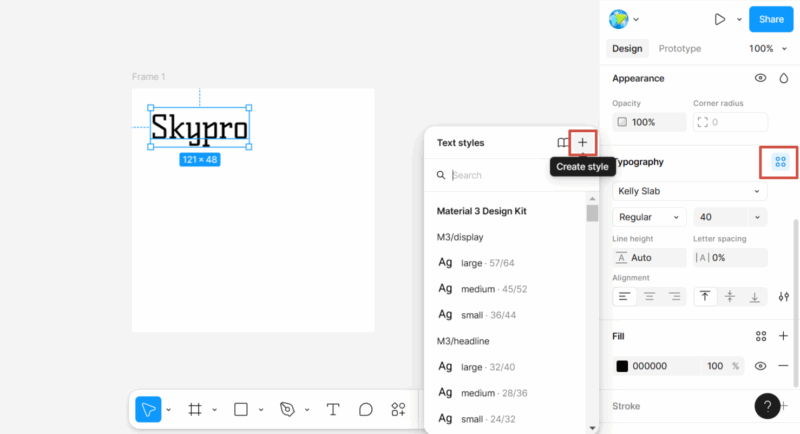Click the Present play button
Screen dimensions: 800x434
[719, 19]
